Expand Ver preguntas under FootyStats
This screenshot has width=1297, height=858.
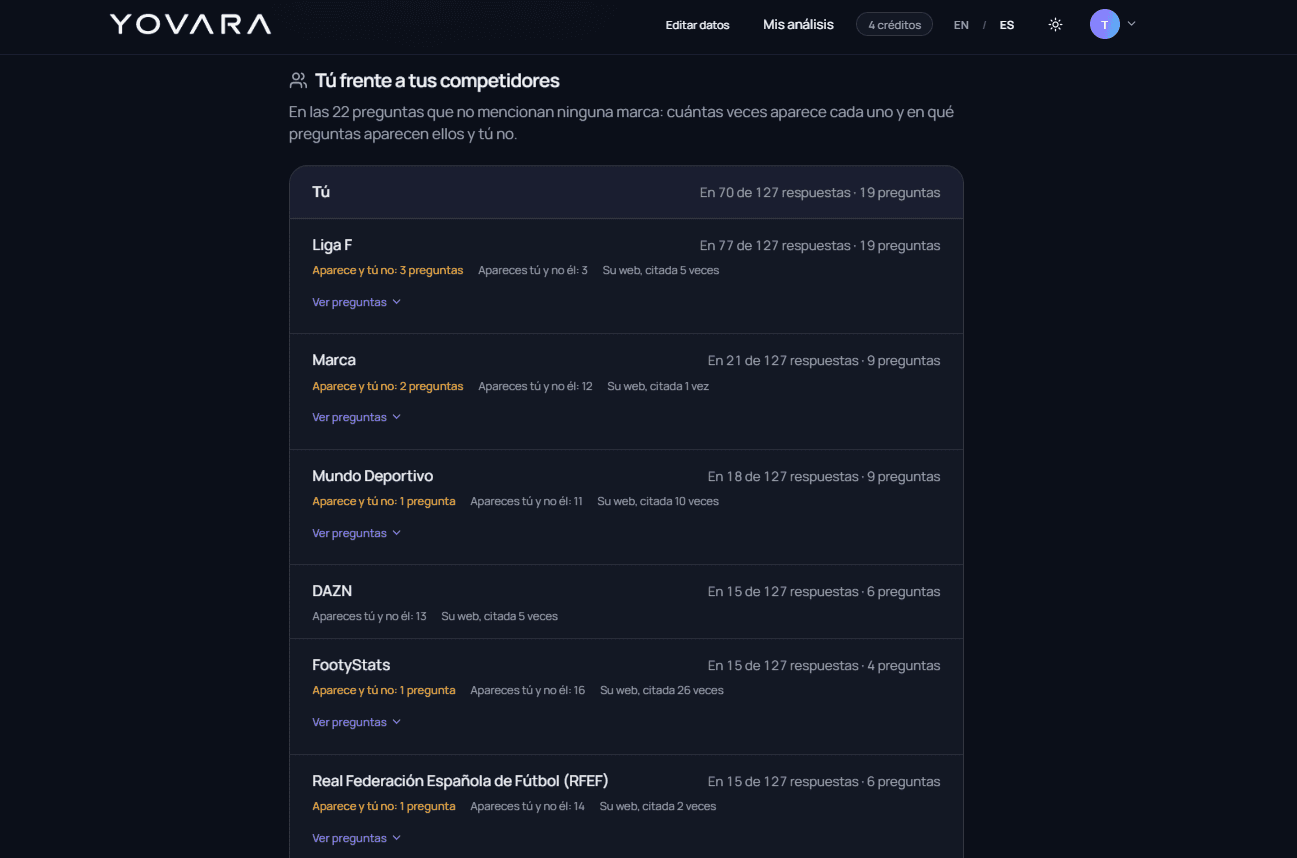point(356,722)
